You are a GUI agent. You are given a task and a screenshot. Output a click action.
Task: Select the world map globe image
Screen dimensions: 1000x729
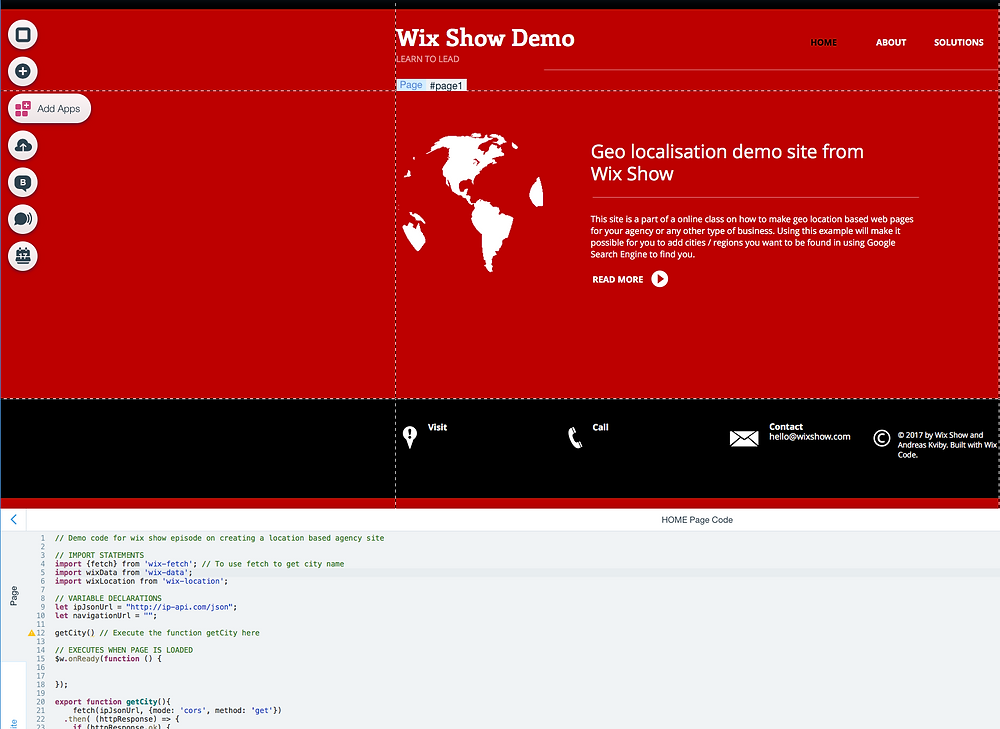point(473,202)
